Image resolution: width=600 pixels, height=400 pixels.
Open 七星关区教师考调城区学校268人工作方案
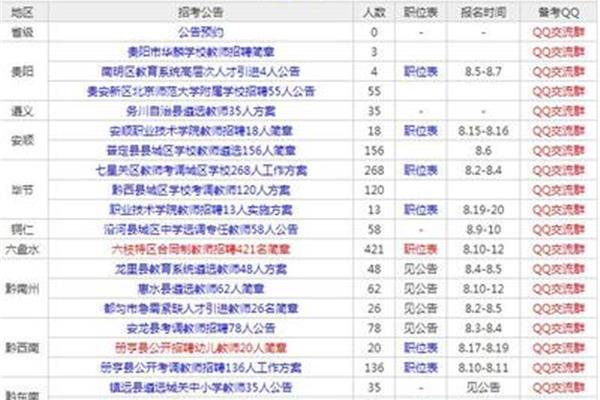click(x=201, y=170)
